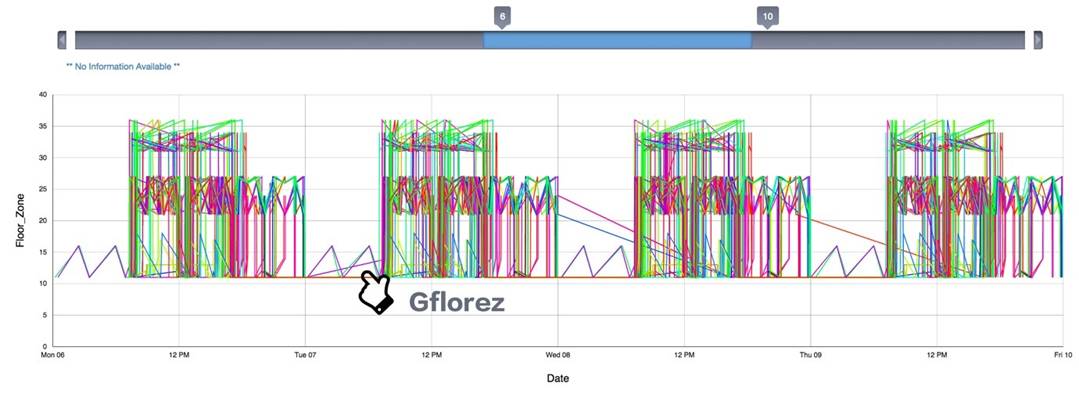
Task: Click the 'No Information Available' text
Action: [123, 67]
